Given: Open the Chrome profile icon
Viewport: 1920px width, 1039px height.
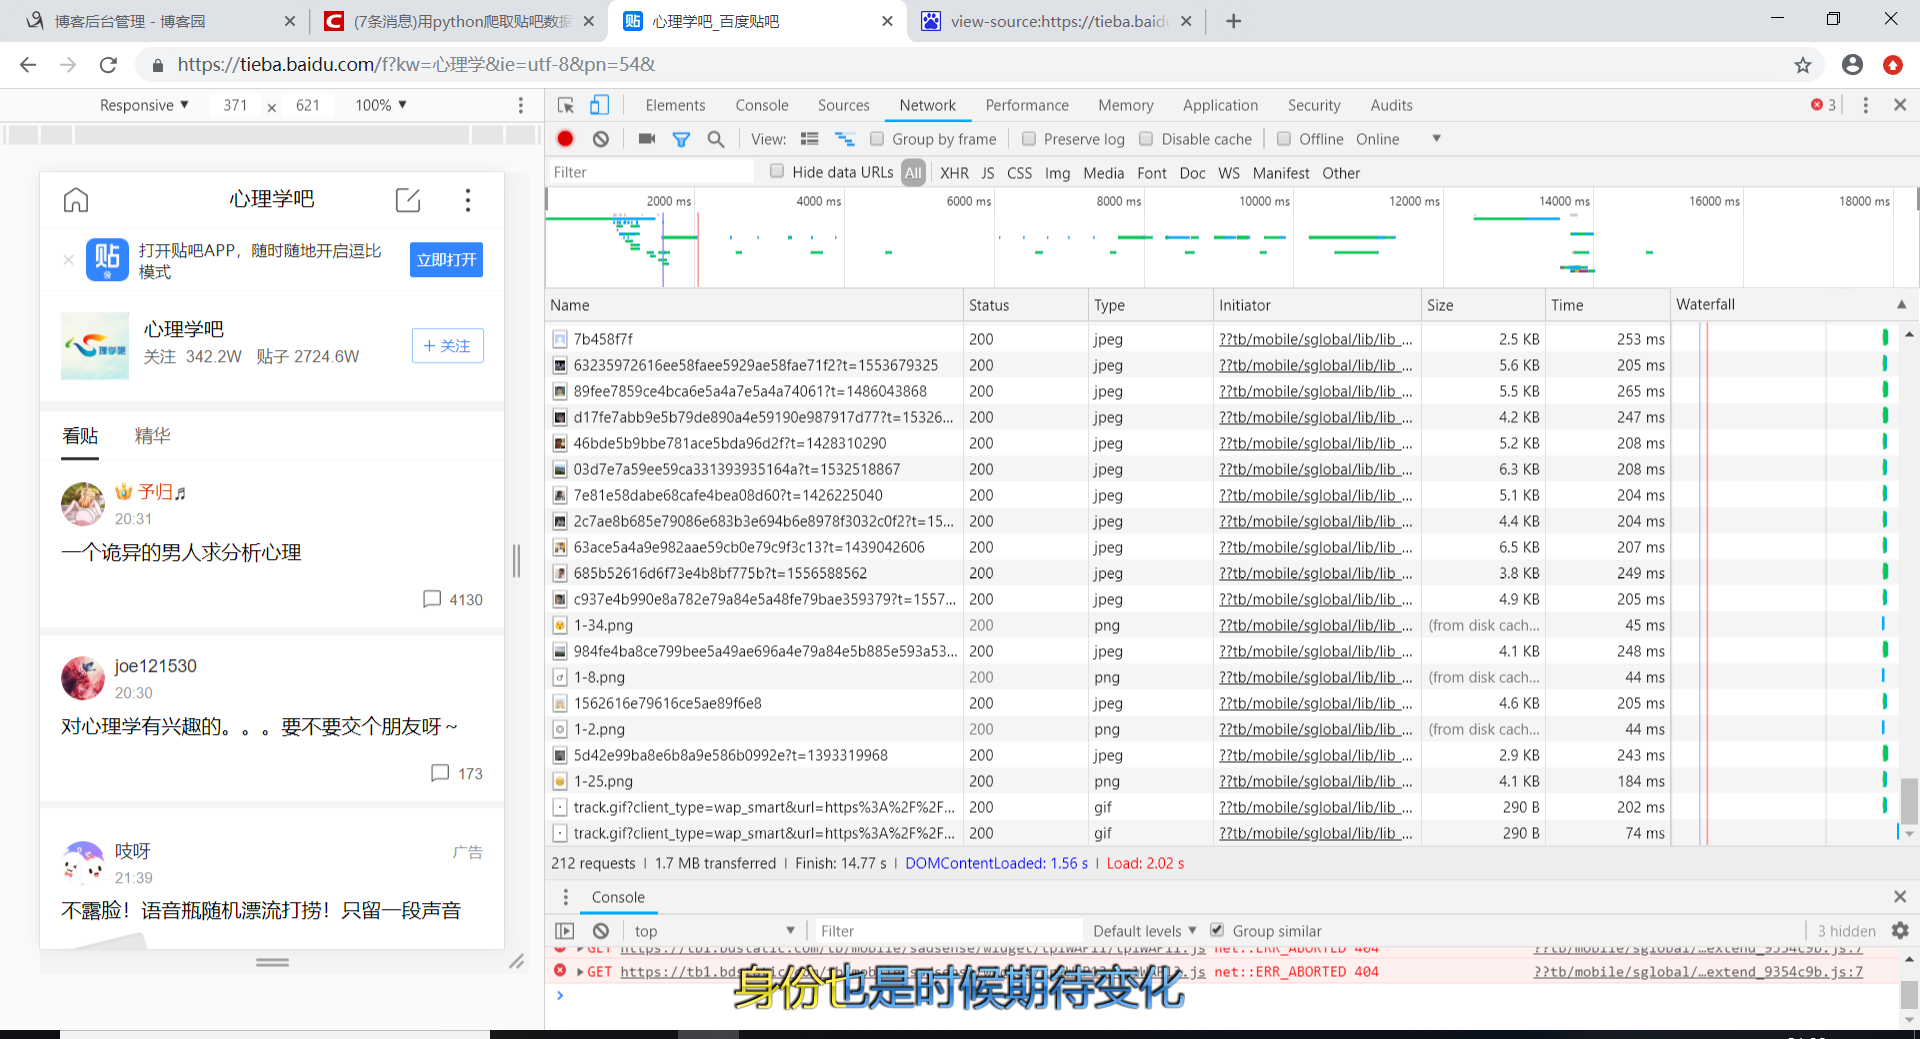Looking at the screenshot, I should 1852,65.
